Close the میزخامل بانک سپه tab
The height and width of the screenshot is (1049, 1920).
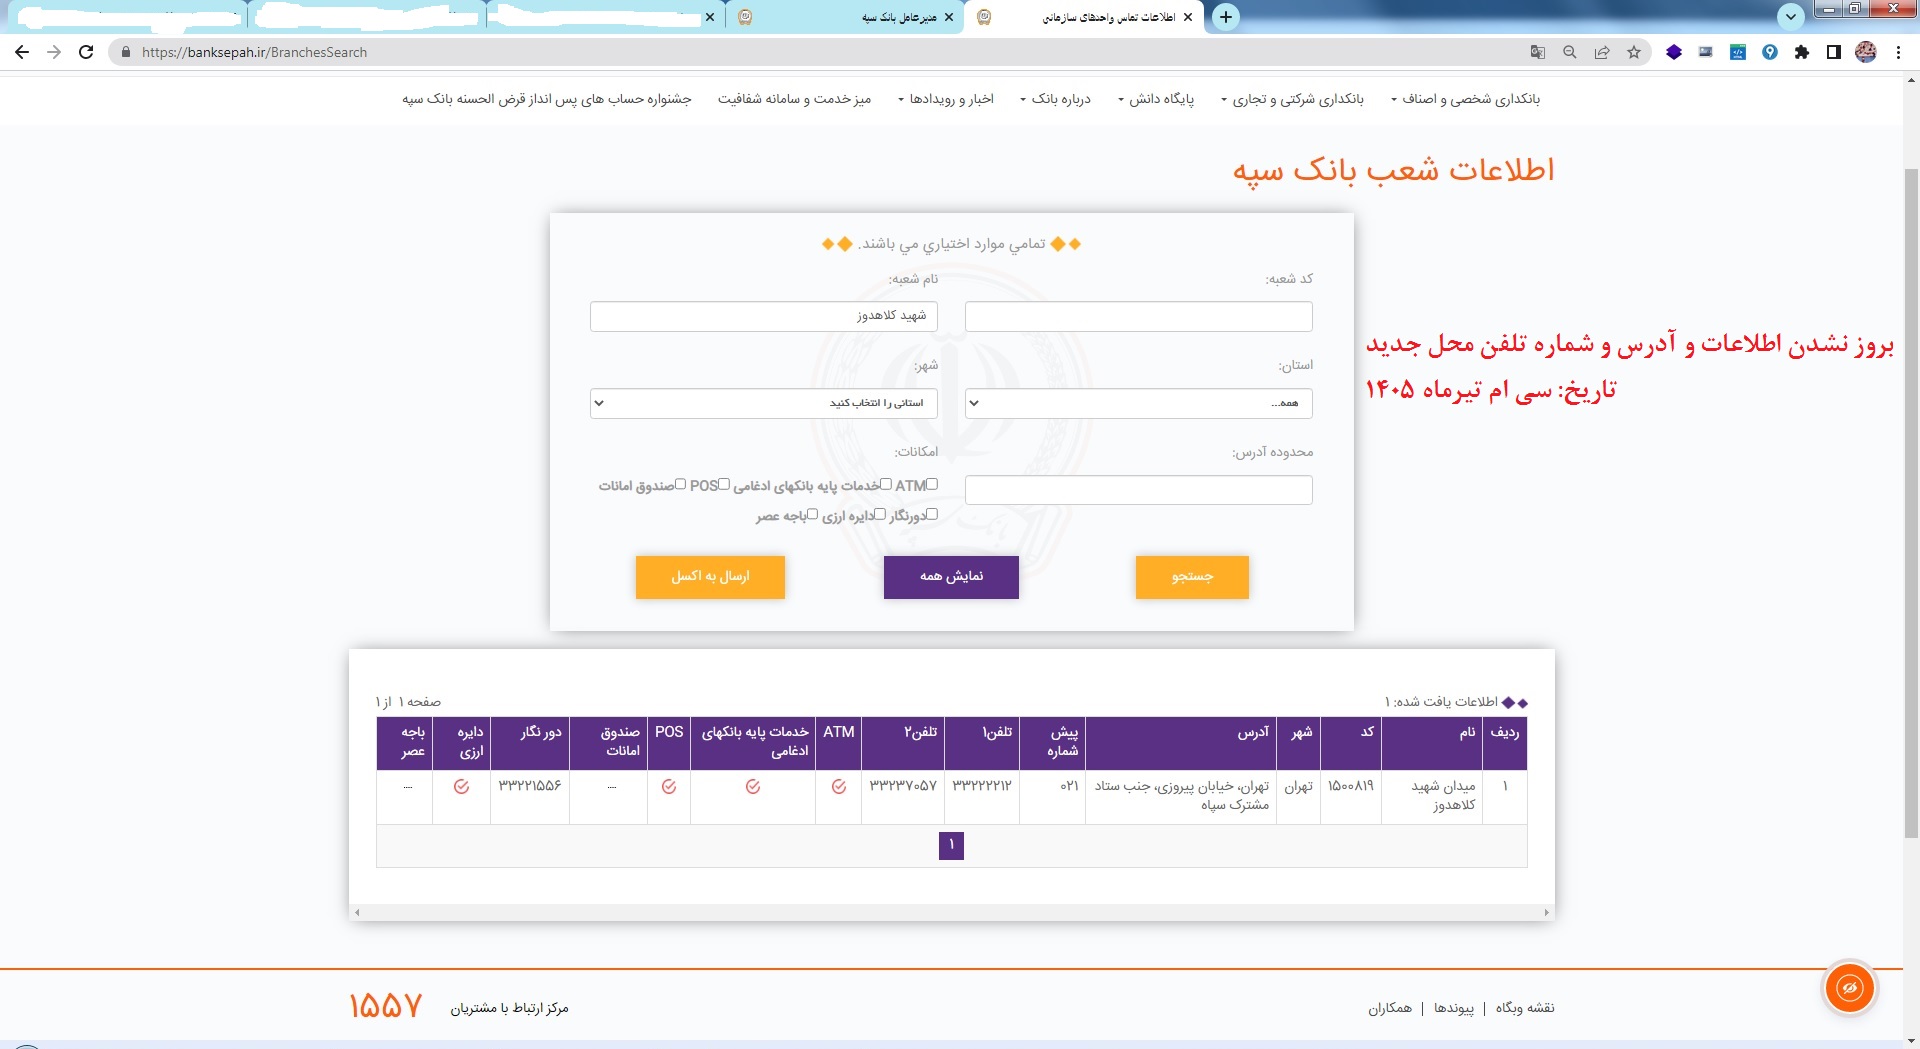pos(949,17)
